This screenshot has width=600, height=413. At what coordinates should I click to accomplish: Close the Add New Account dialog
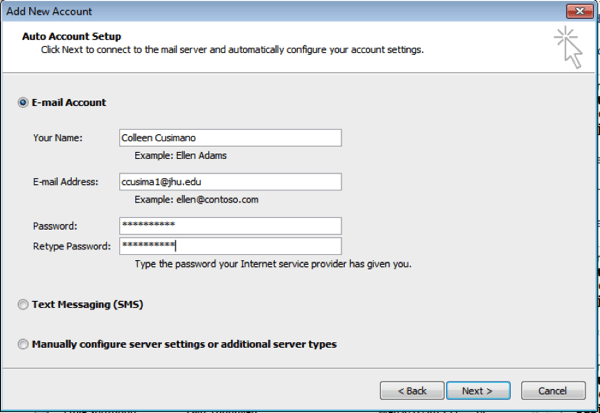(580, 11)
